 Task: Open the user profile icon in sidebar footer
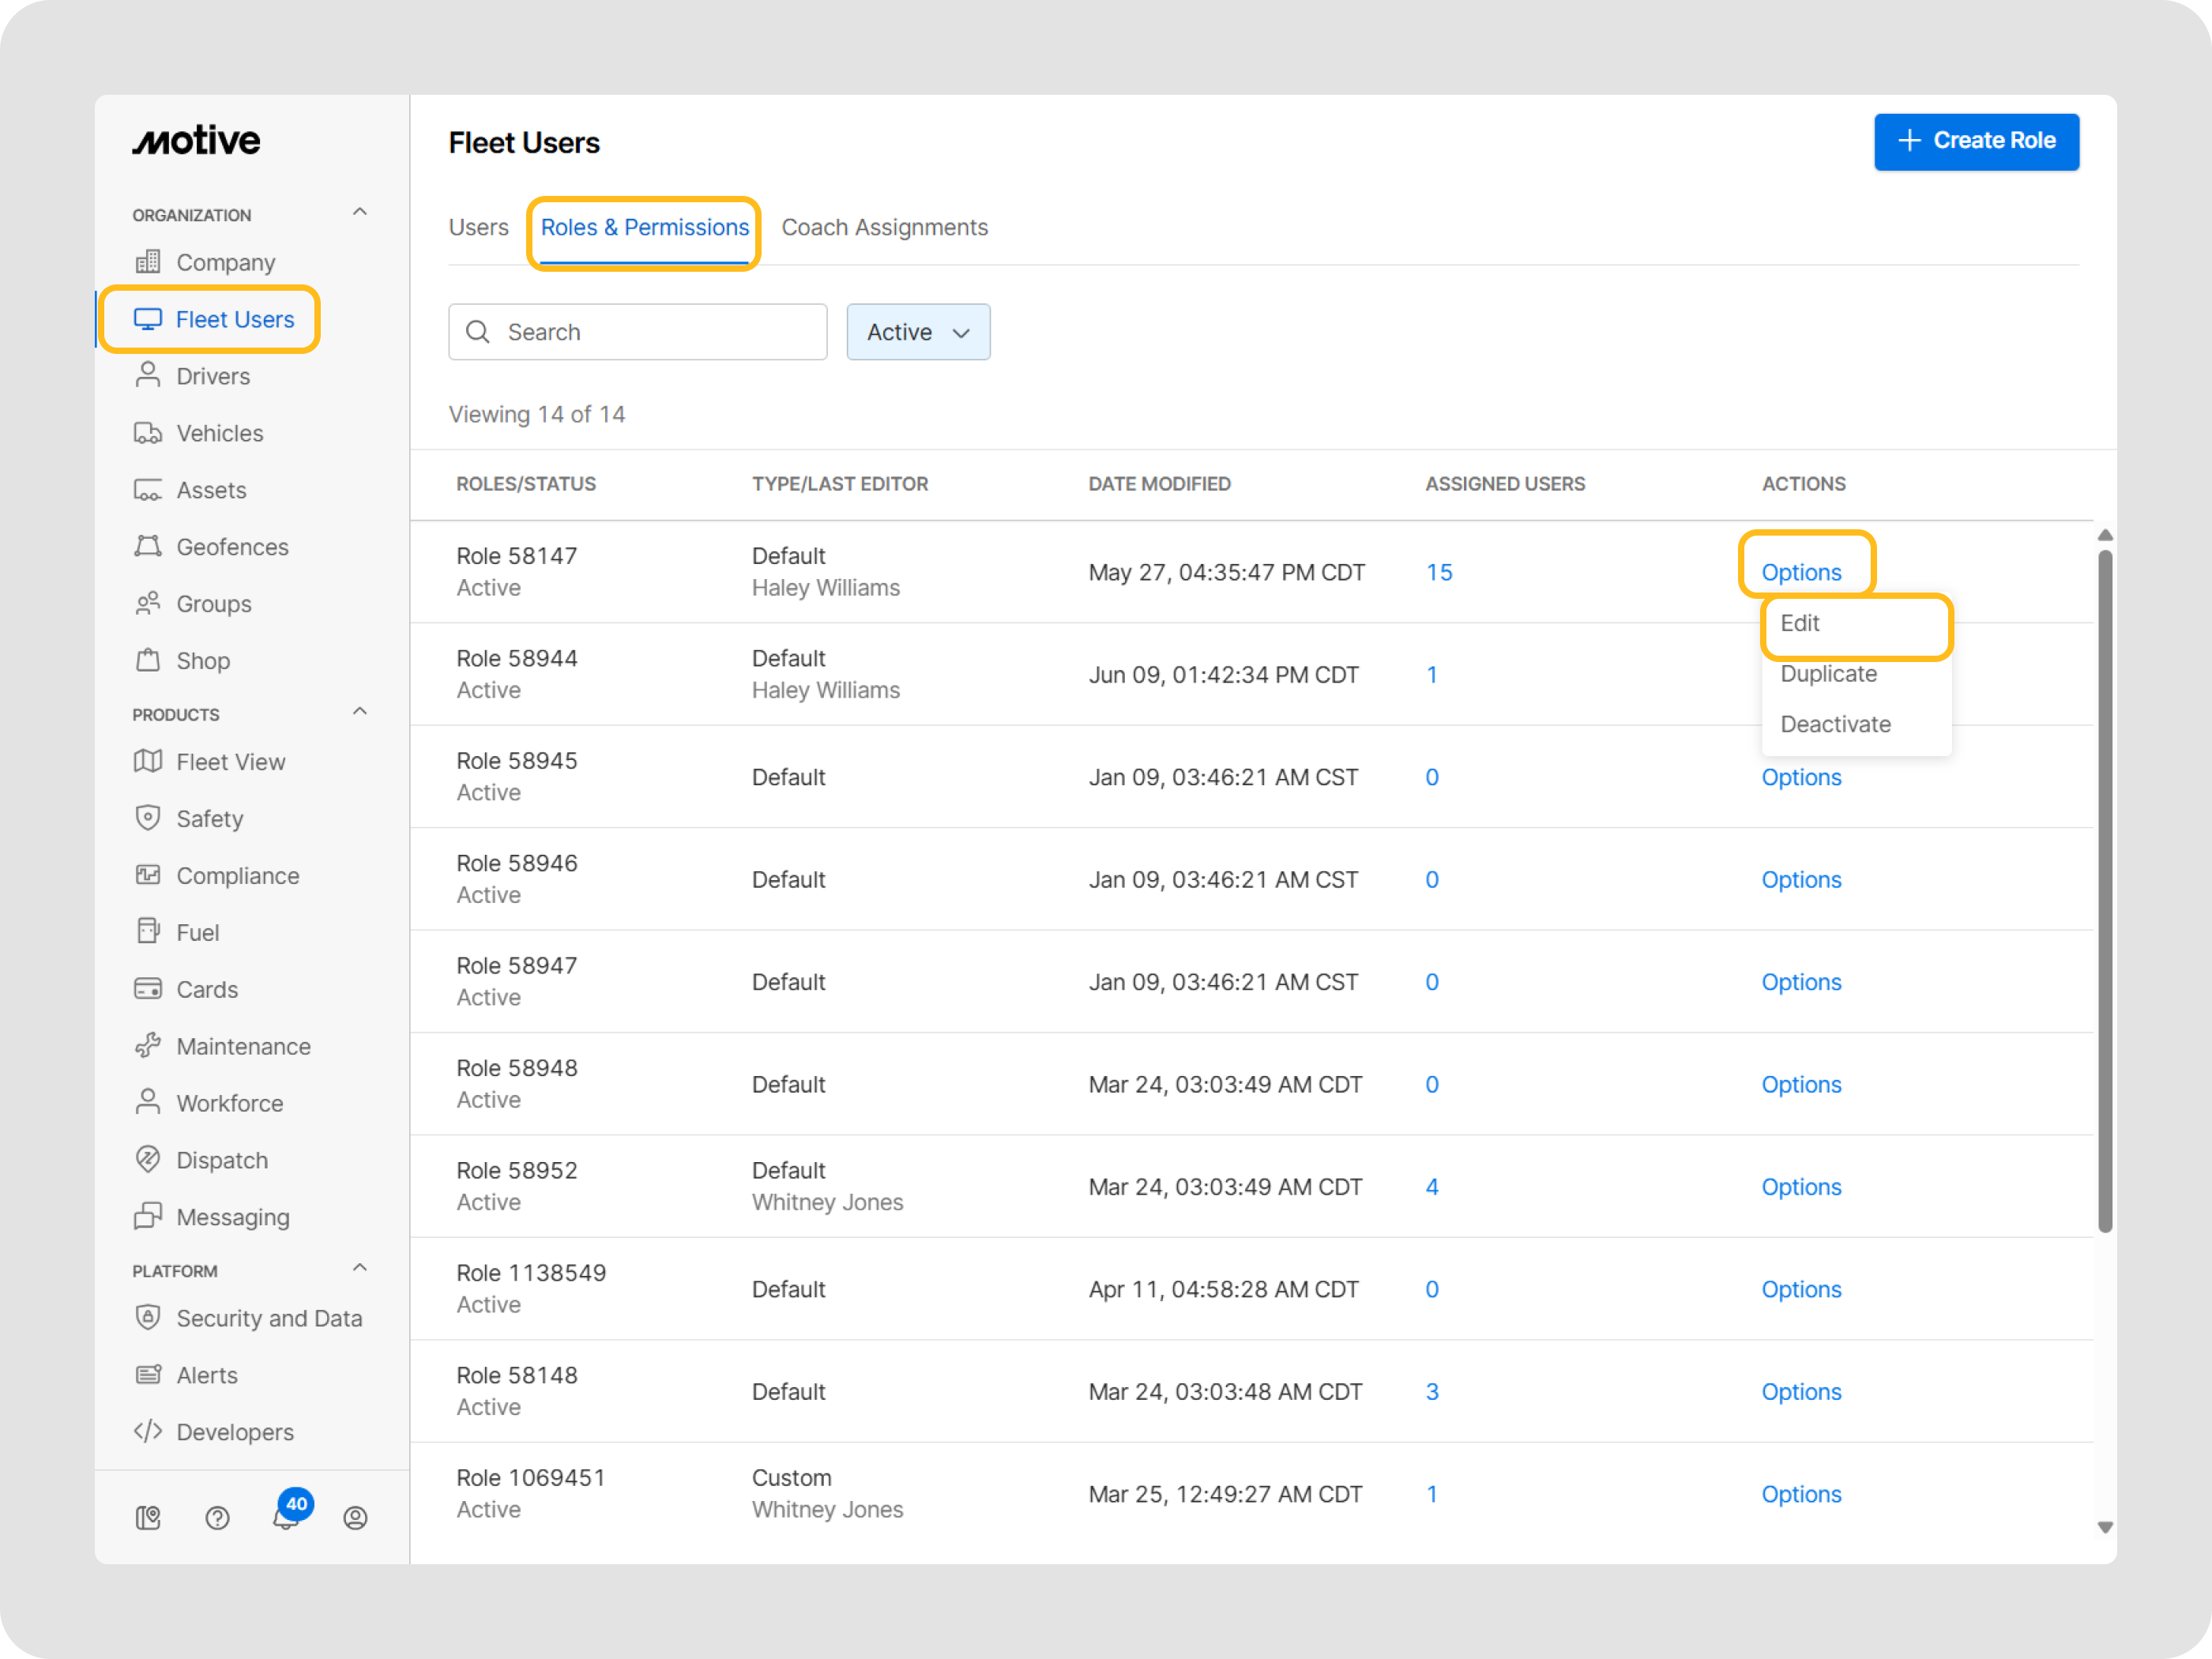click(355, 1518)
